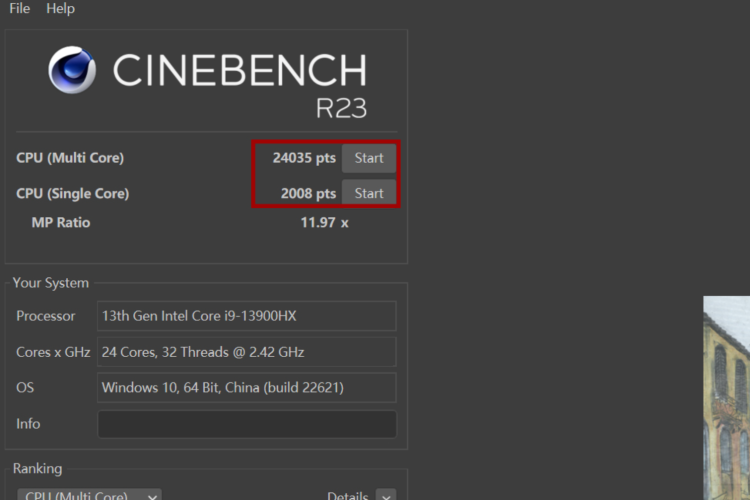Click the CPU (Multi Core) label
This screenshot has height=500, width=750.
click(x=70, y=158)
